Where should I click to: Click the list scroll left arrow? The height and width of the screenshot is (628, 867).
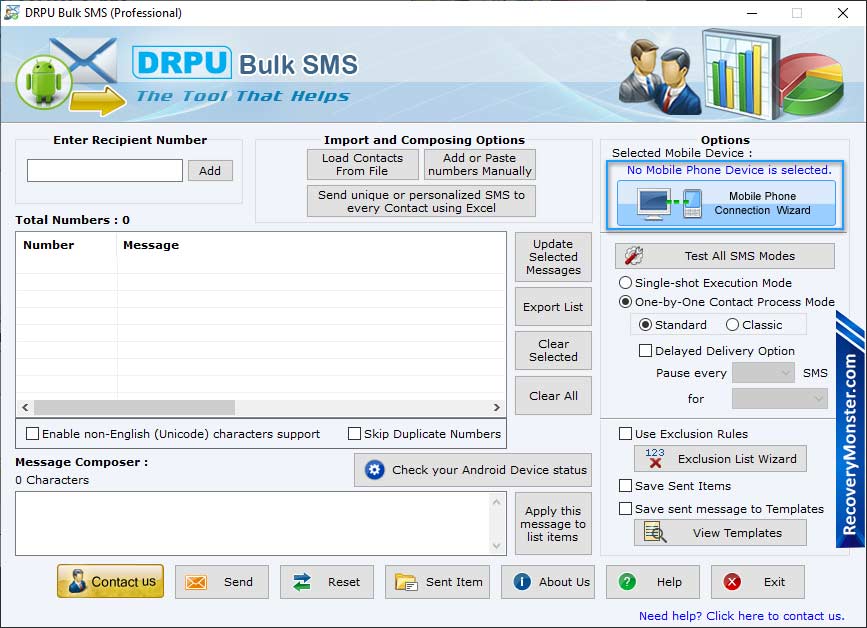tap(25, 407)
